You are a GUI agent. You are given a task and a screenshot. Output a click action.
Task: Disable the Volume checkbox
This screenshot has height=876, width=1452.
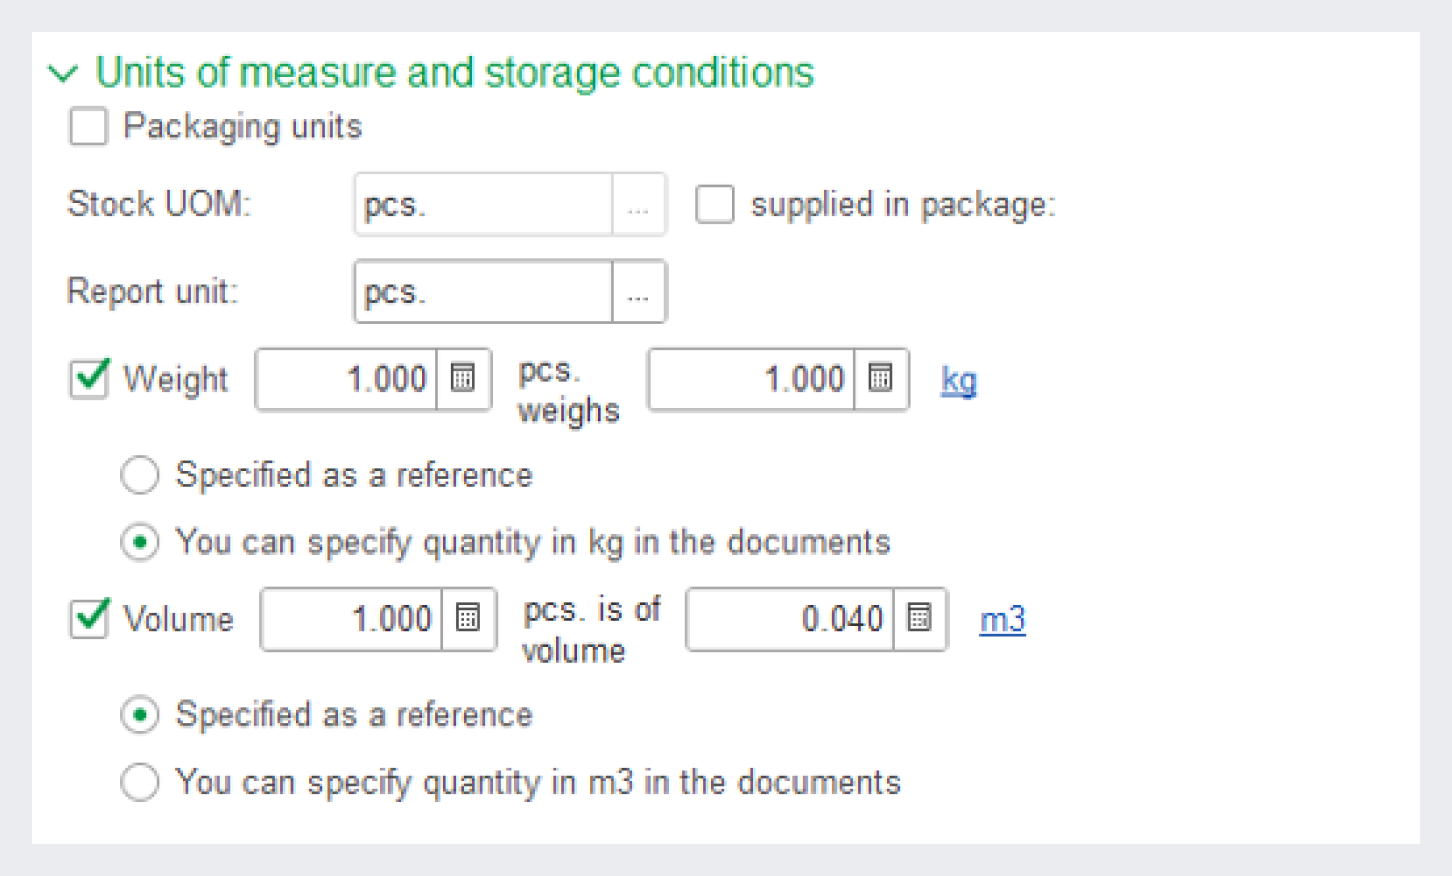(90, 619)
